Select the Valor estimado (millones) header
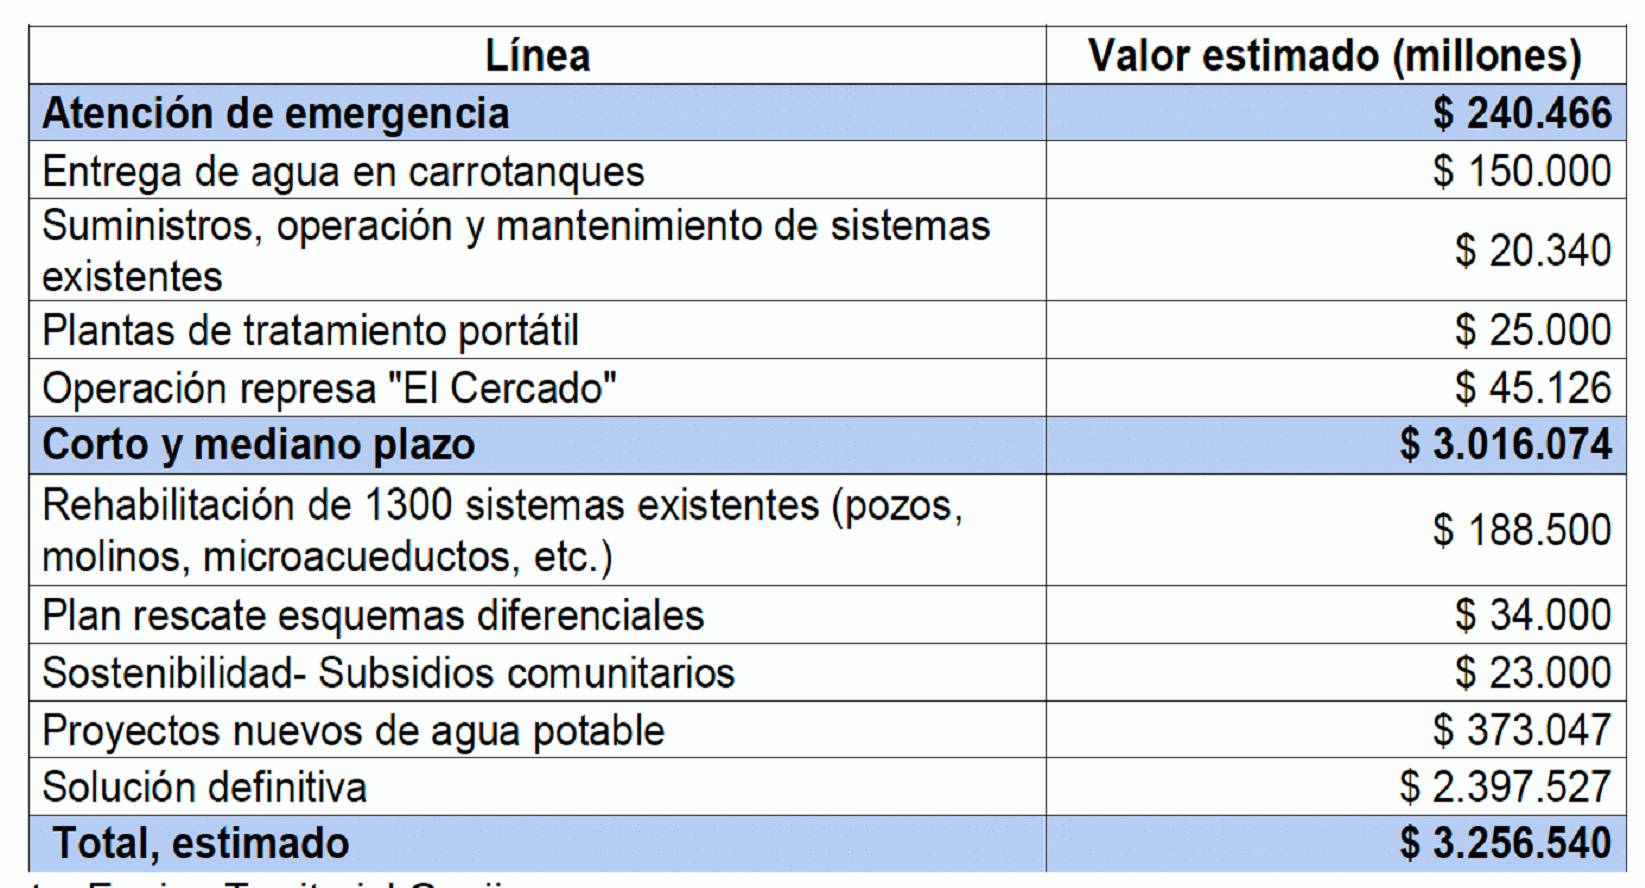This screenshot has width=1645, height=888. click(1336, 55)
